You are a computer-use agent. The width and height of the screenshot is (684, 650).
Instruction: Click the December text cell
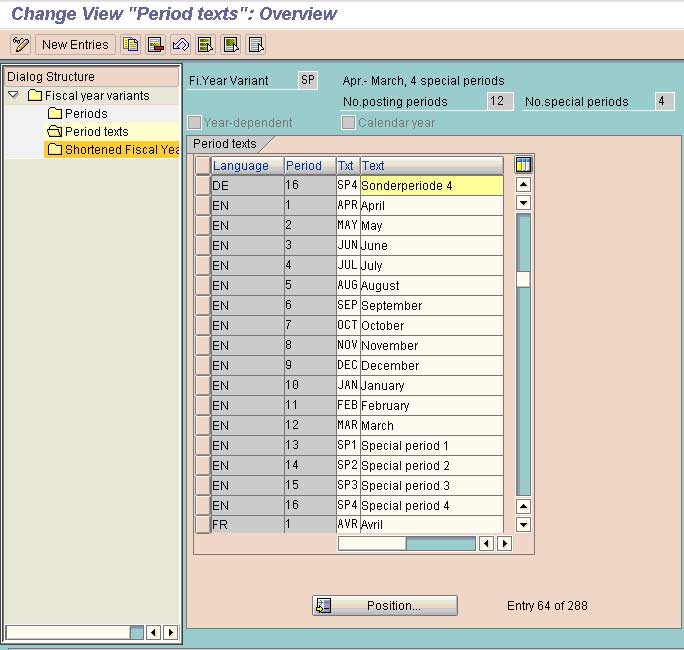pos(431,366)
